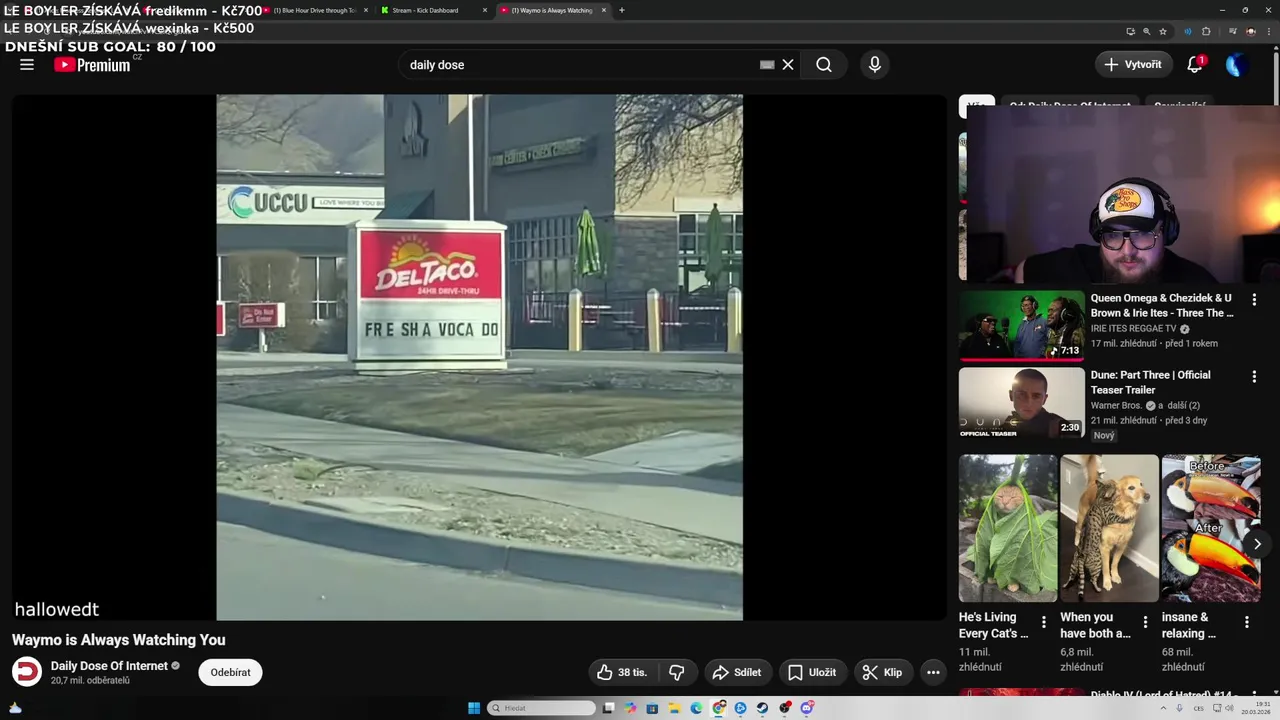Viewport: 1280px width, 720px height.
Task: Save video with Uložit button
Action: (x=812, y=673)
